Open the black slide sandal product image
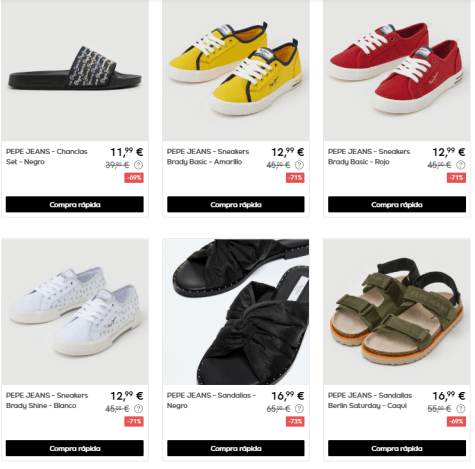Image resolution: width=475 pixels, height=469 pixels. click(75, 70)
